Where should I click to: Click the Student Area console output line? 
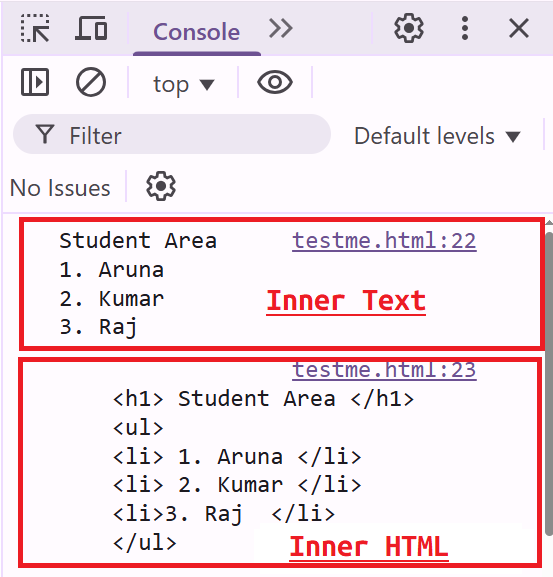(x=138, y=241)
